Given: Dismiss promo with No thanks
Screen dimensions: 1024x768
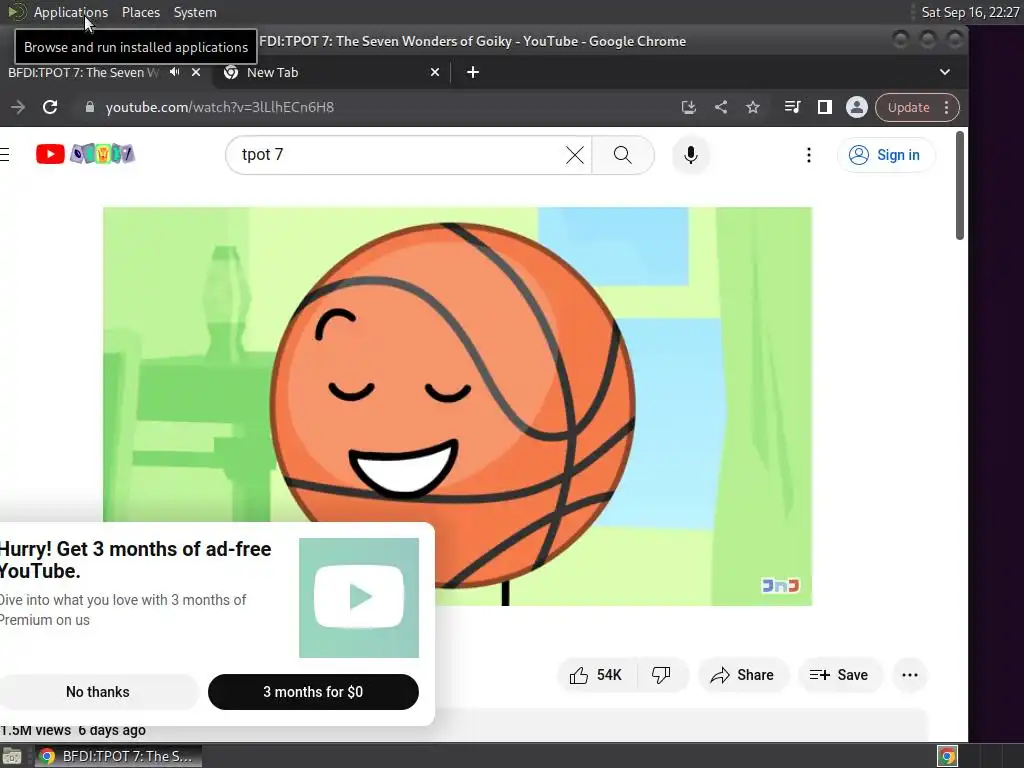Looking at the screenshot, I should tap(97, 692).
